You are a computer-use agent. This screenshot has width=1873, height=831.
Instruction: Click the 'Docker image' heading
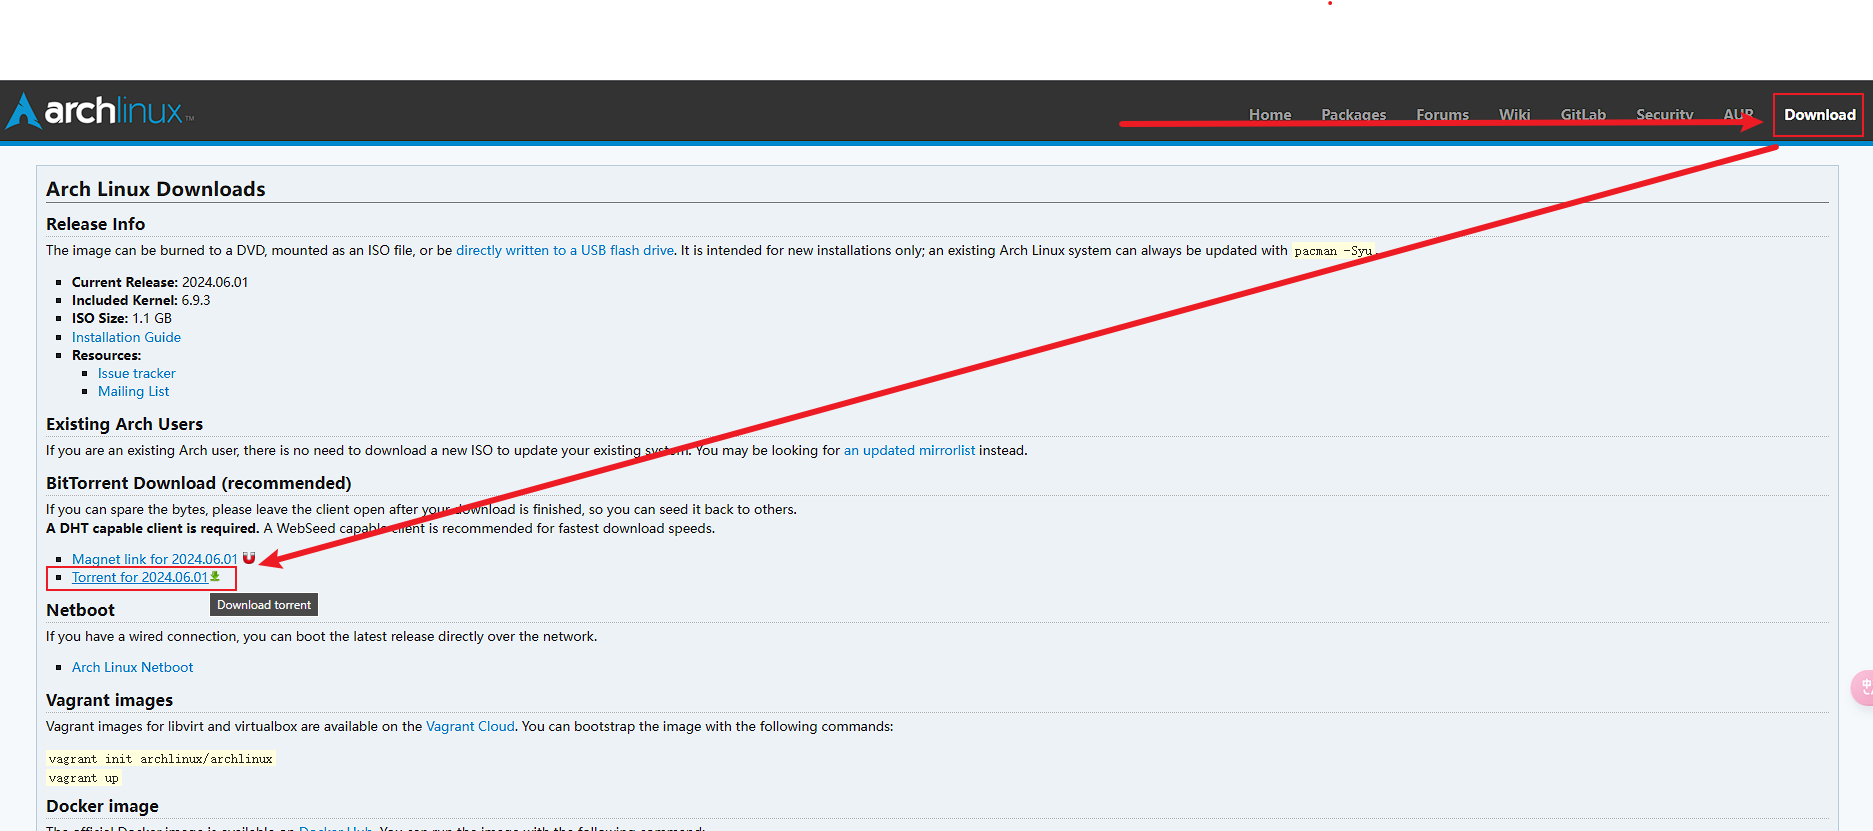[x=102, y=806]
